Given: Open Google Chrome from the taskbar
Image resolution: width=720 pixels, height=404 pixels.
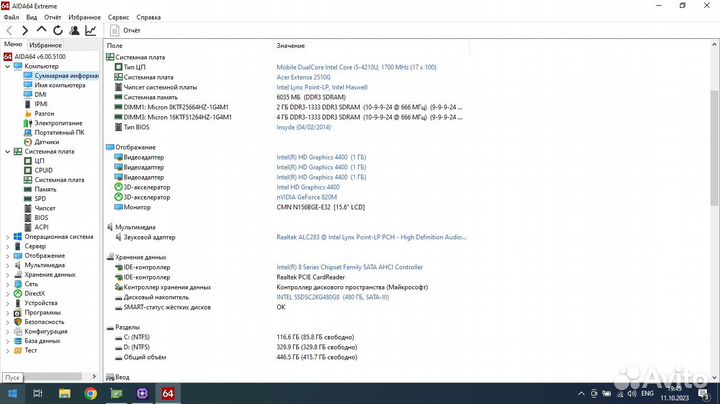Looking at the screenshot, I should [90, 393].
